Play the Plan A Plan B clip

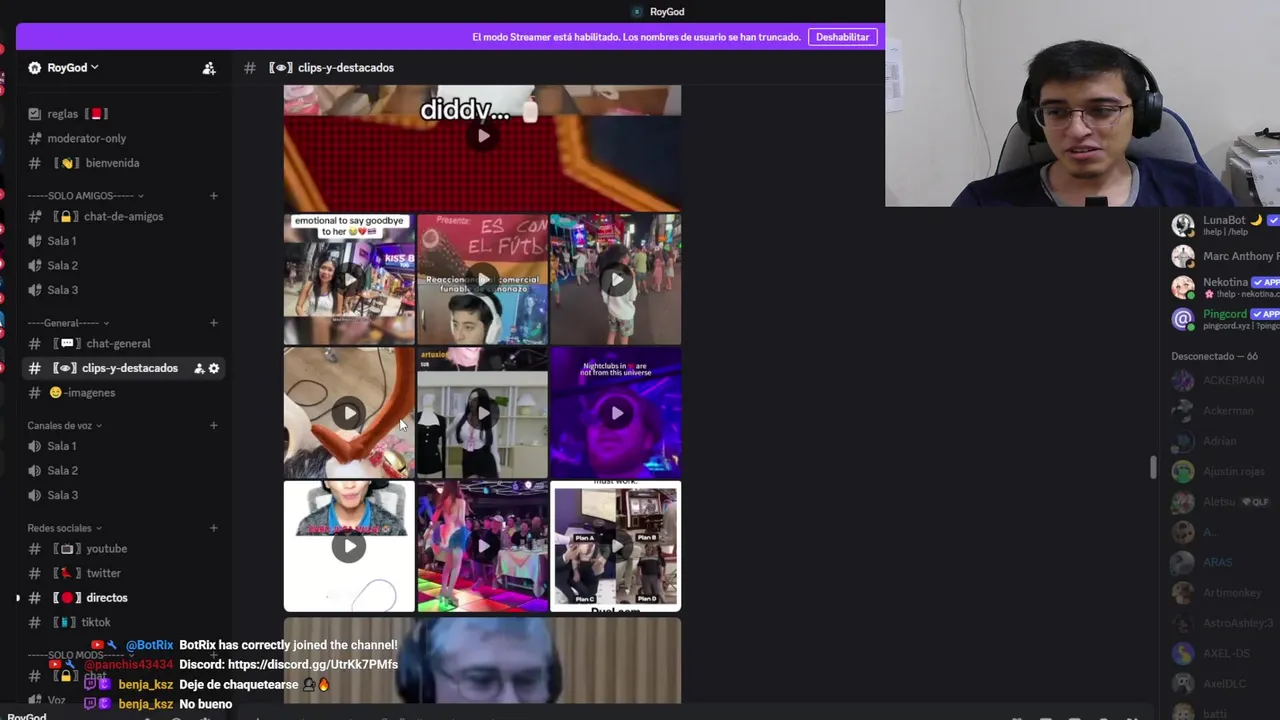point(616,546)
